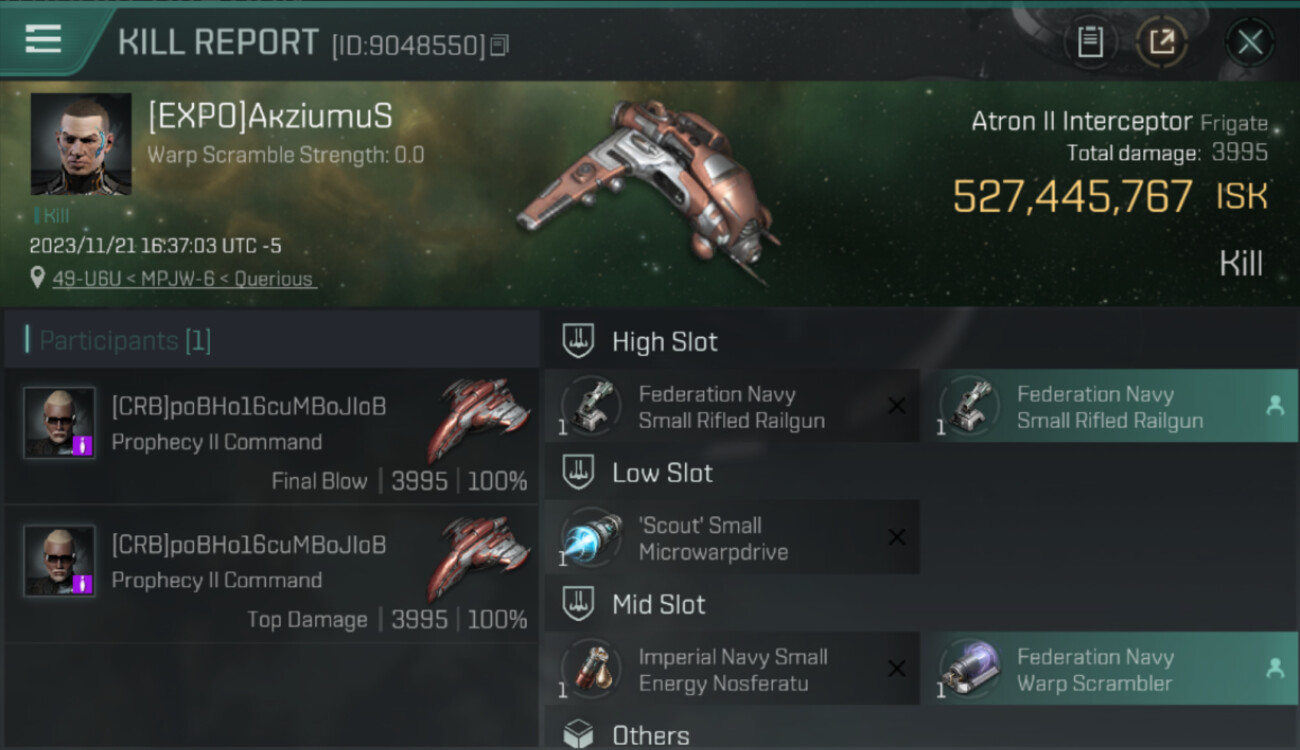
Task: Open the hamburger menu icon
Action: pyautogui.click(x=43, y=39)
